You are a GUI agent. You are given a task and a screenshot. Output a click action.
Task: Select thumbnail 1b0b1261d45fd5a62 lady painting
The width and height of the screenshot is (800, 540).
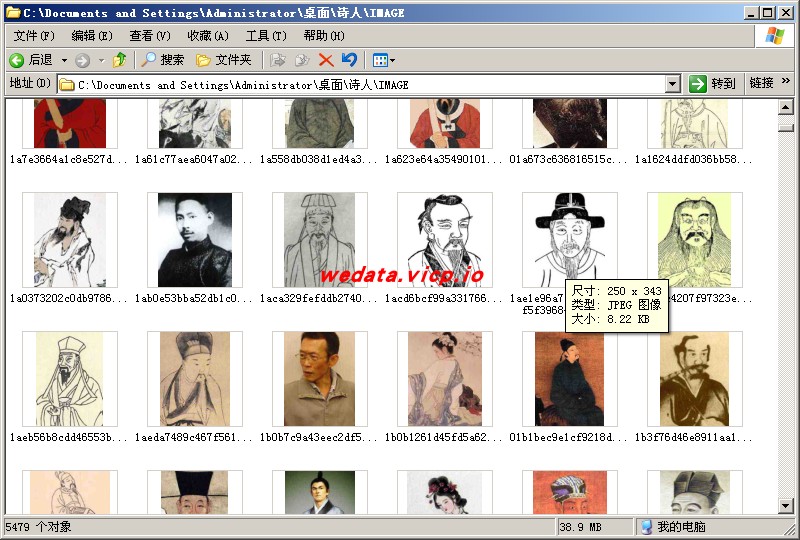(x=445, y=379)
